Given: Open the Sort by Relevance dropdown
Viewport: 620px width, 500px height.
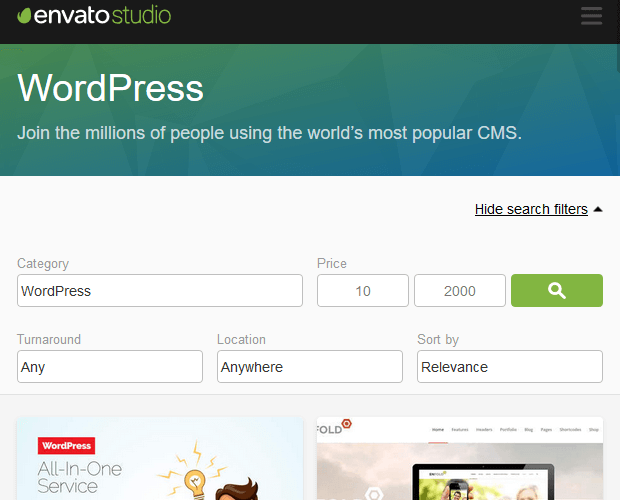Looking at the screenshot, I should 510,366.
